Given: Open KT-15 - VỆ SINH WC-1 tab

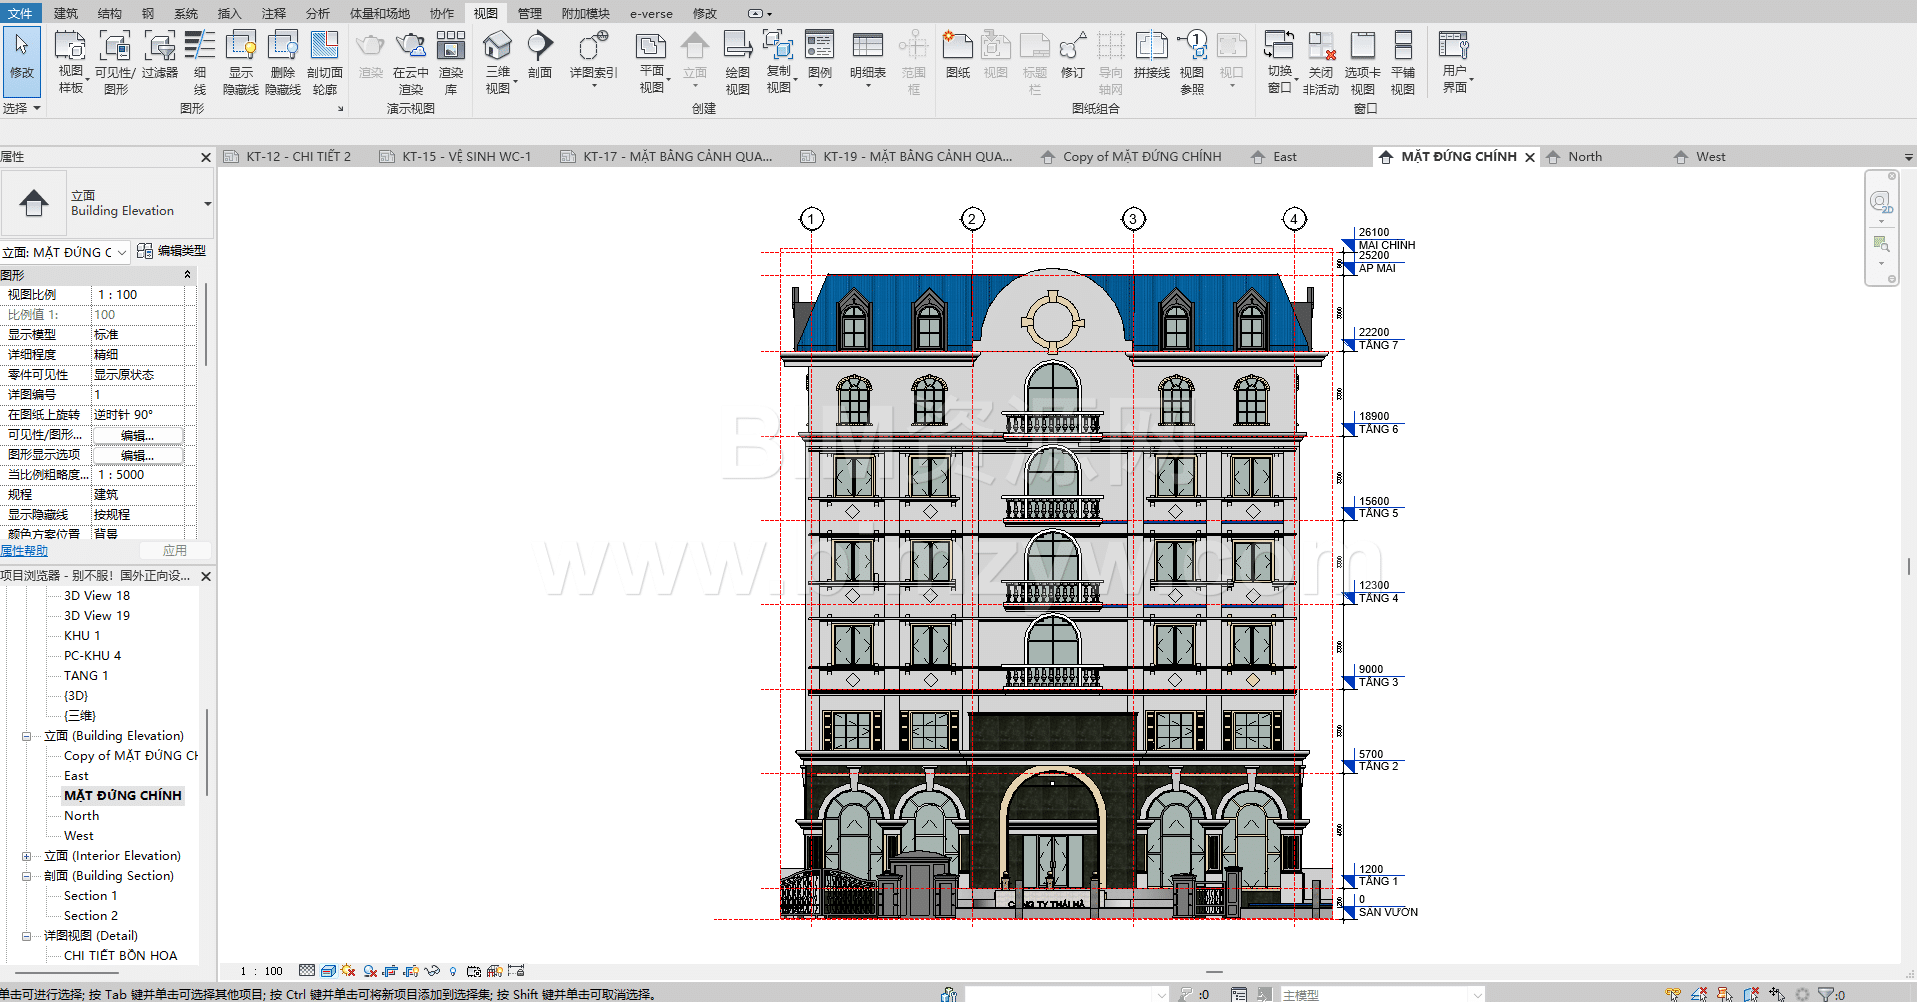Looking at the screenshot, I should pyautogui.click(x=466, y=157).
